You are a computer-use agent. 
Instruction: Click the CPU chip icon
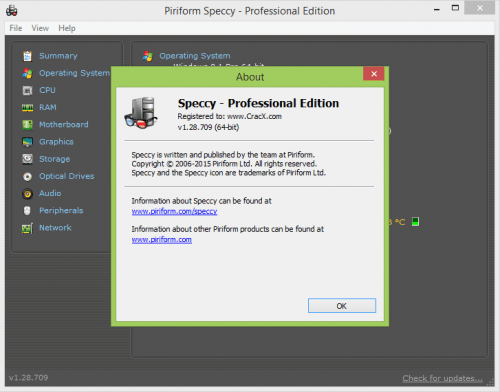point(27,90)
